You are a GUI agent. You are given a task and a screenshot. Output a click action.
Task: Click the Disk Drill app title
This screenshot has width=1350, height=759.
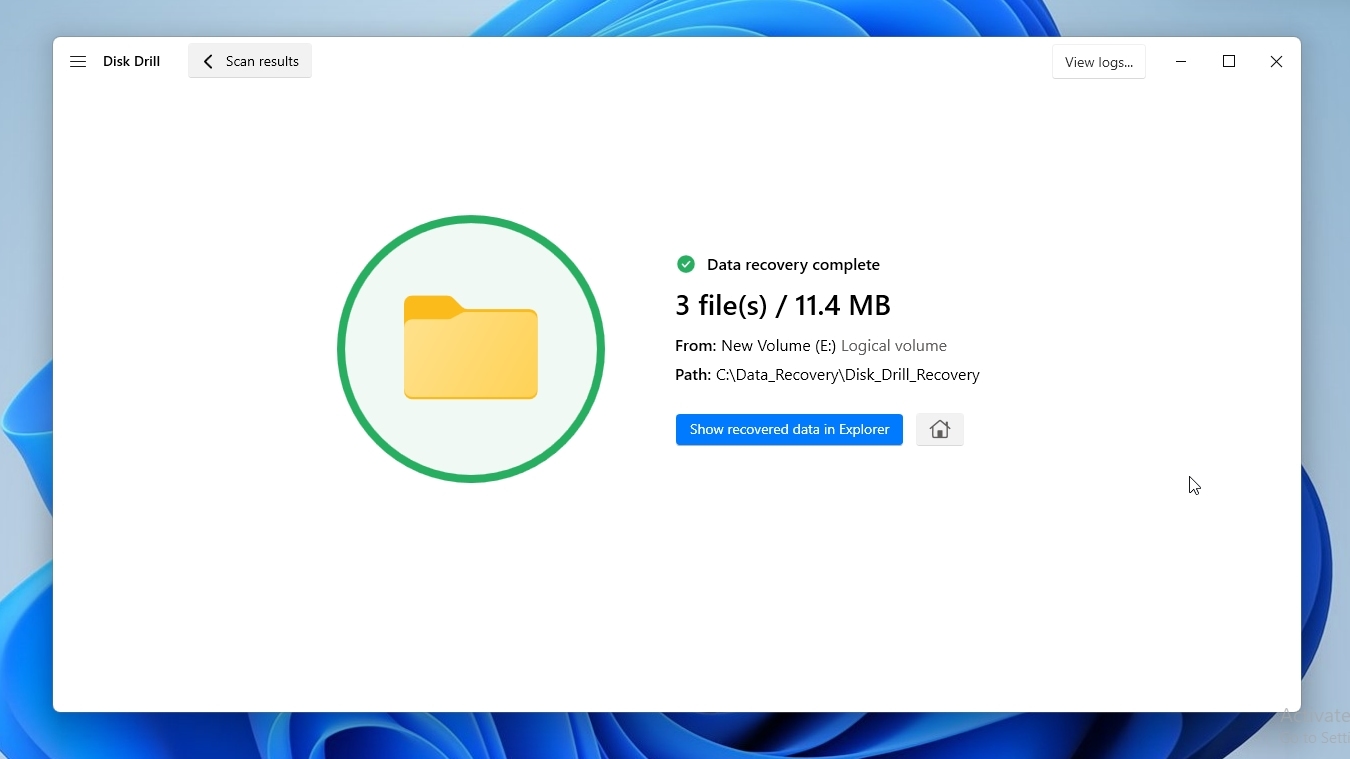click(x=132, y=61)
